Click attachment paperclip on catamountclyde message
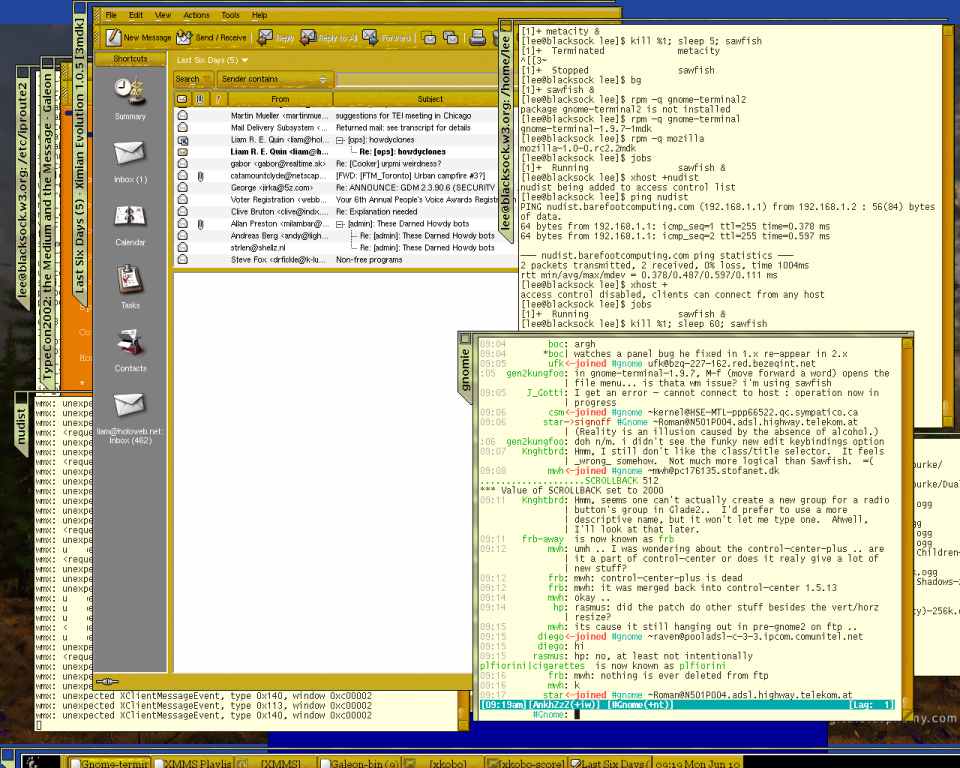960x768 pixels. coord(200,176)
